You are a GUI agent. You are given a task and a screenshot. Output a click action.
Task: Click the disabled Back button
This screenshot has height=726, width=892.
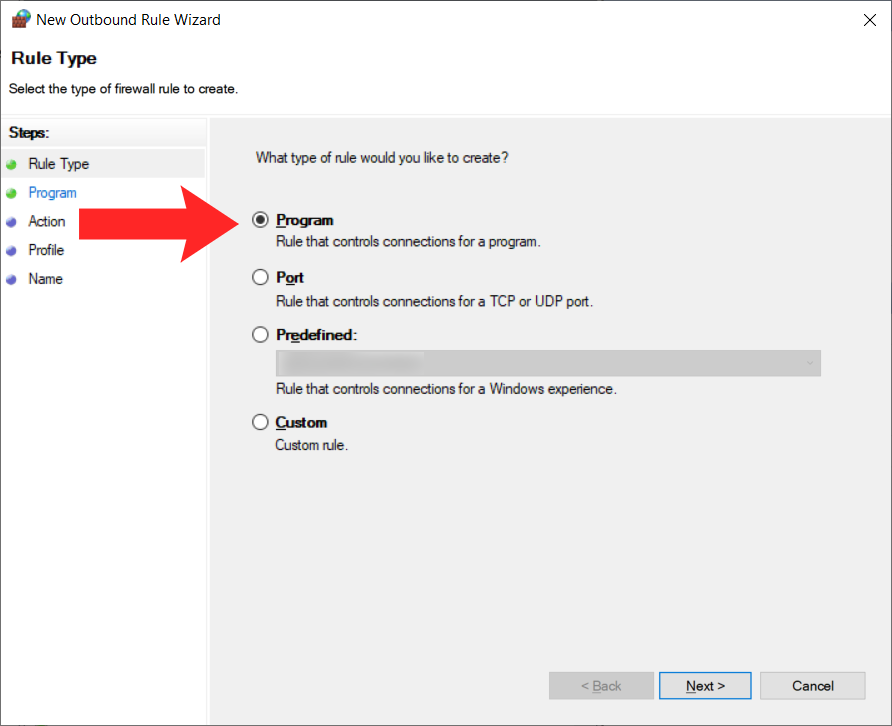click(601, 686)
